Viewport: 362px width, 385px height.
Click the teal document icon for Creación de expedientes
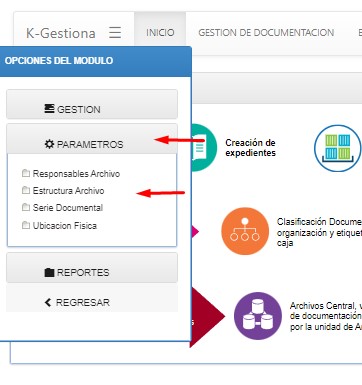point(203,148)
